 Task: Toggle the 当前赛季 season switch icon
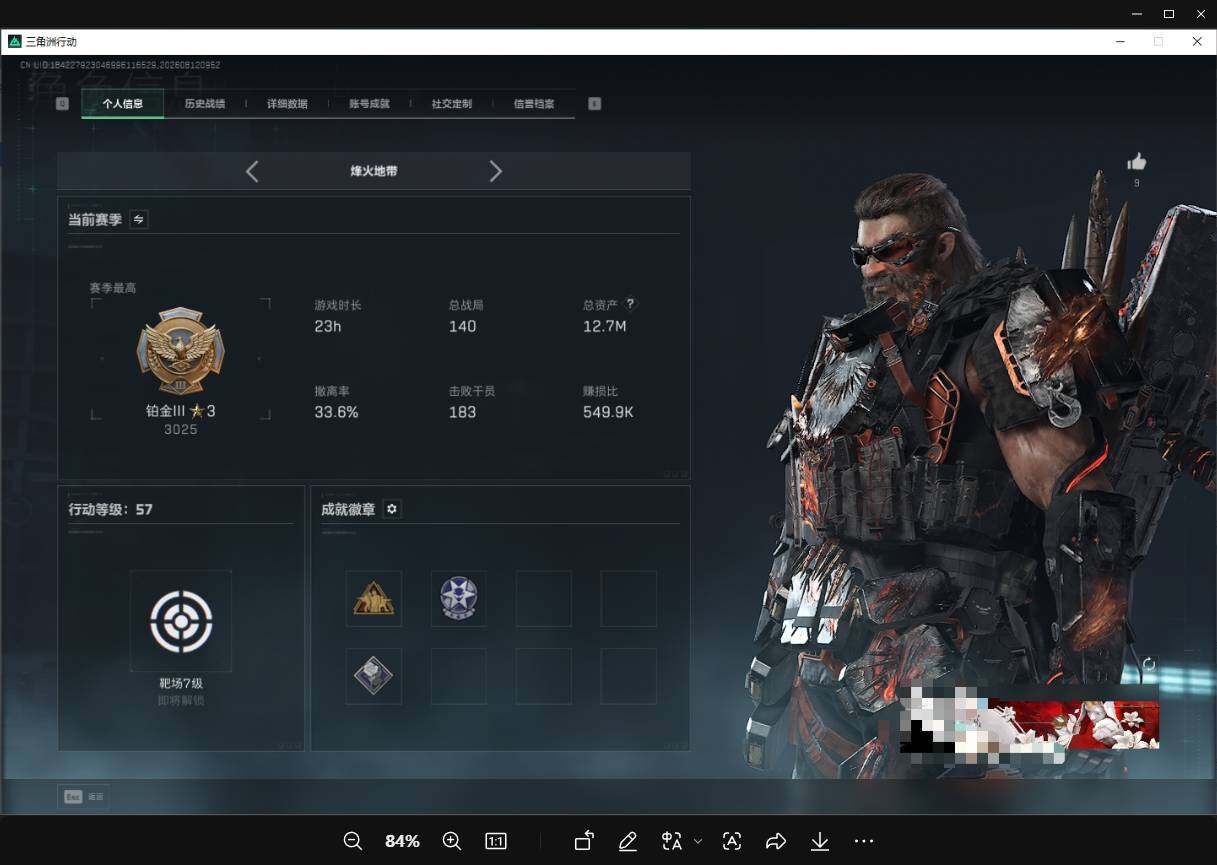click(x=139, y=219)
